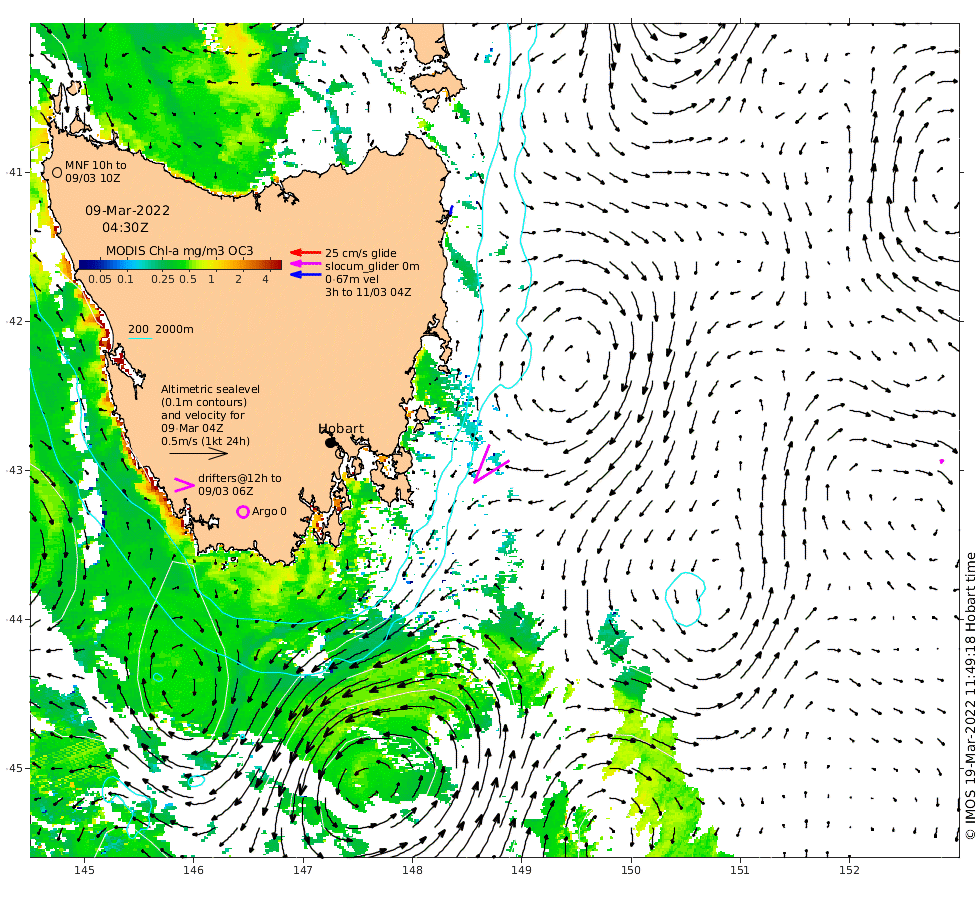The image size is (980, 900).
Task: Click the cyan 200m contour legend line
Action: [x=141, y=339]
